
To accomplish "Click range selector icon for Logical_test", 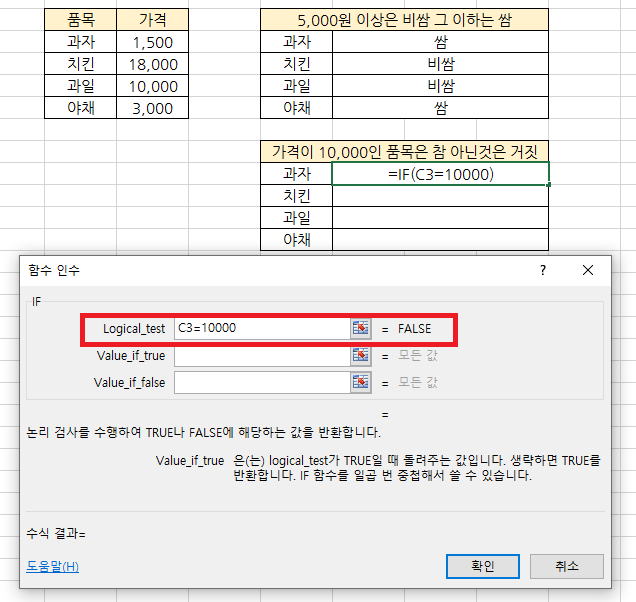I will [x=361, y=328].
